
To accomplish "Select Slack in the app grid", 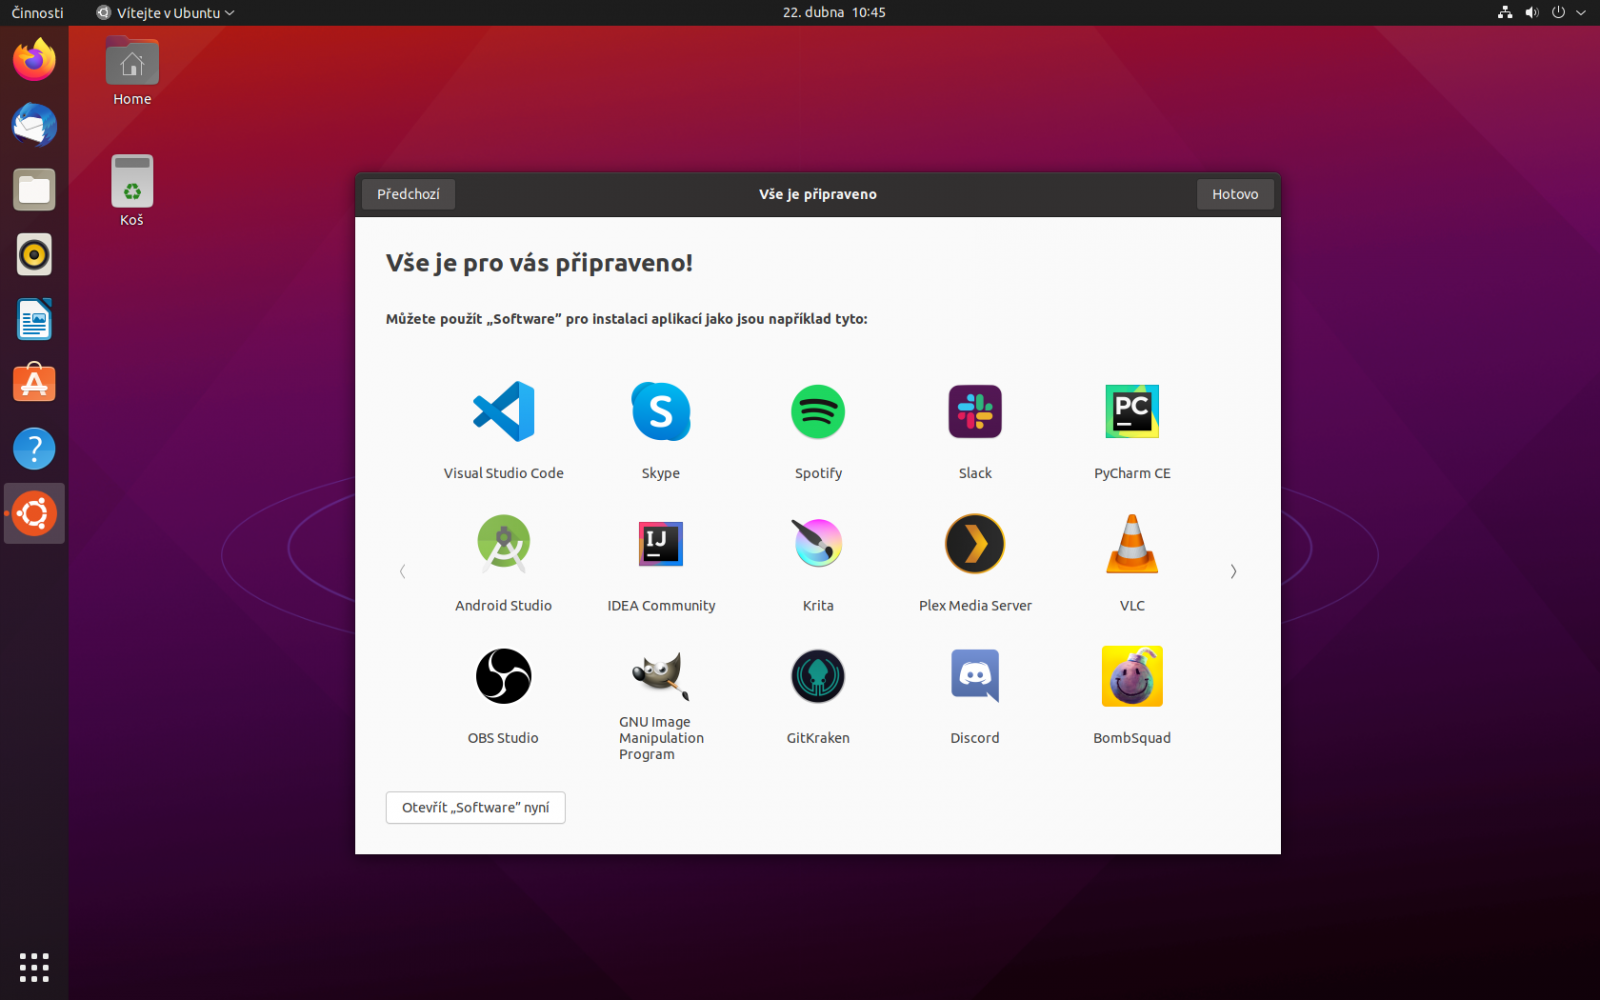I will [x=974, y=411].
